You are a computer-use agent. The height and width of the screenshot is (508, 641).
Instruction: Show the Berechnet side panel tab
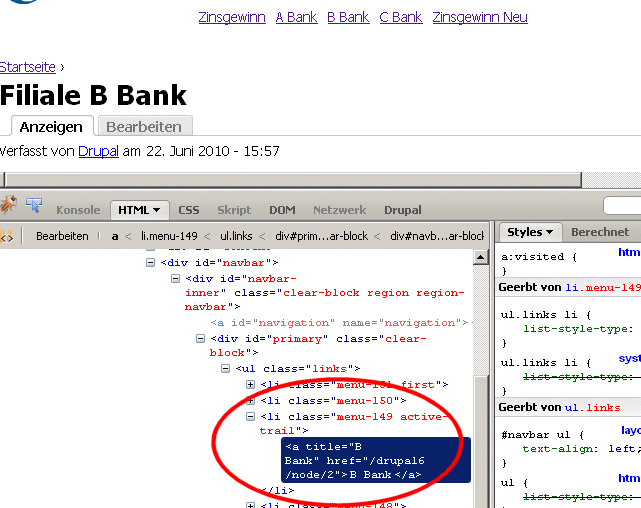600,232
